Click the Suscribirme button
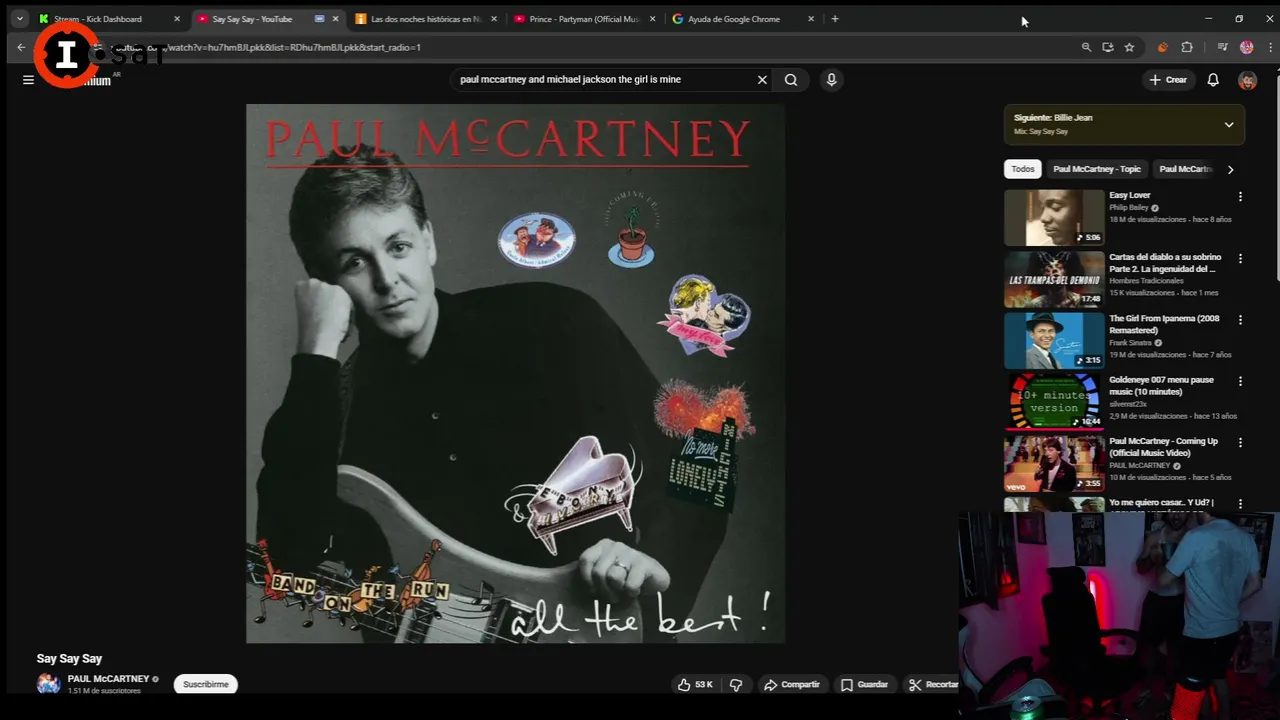 (x=206, y=685)
